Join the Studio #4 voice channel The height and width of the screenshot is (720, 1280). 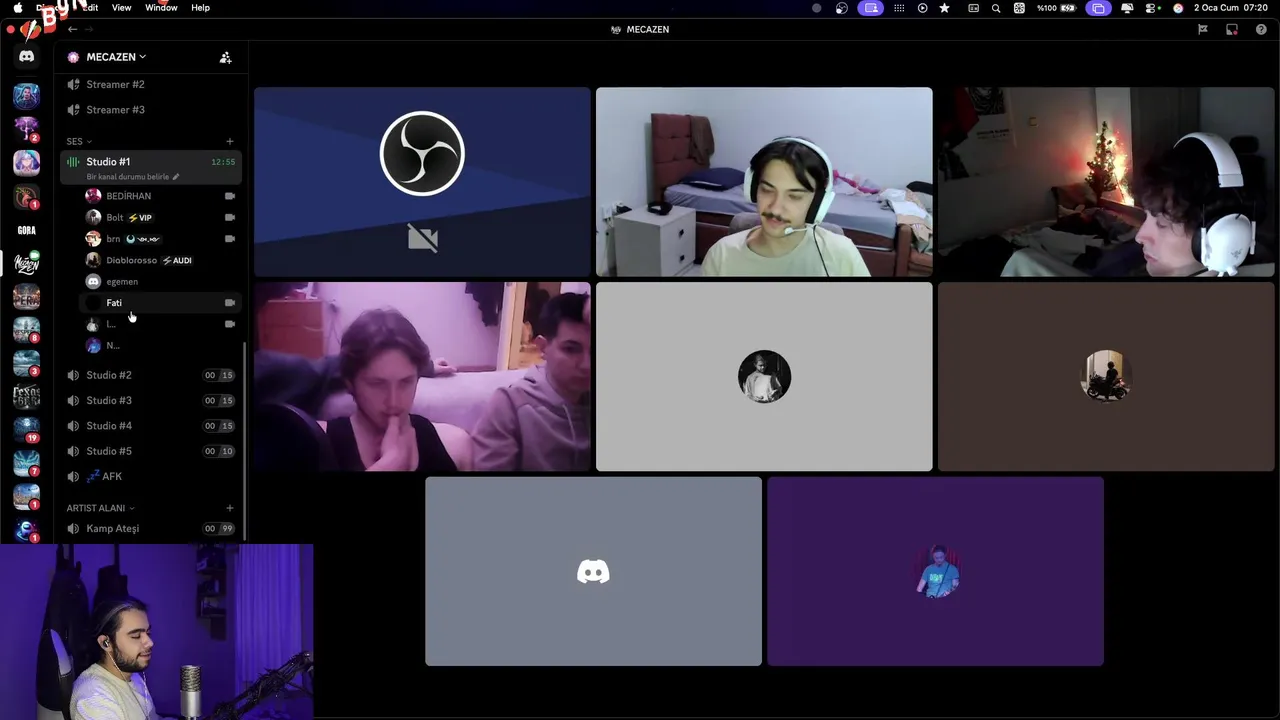[150, 426]
